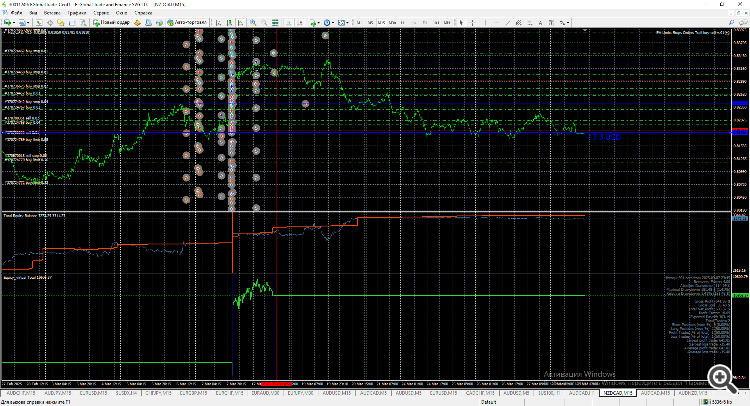
Task: Launch MetaEditor from the yellow diamond icon
Action: pyautogui.click(x=137, y=22)
